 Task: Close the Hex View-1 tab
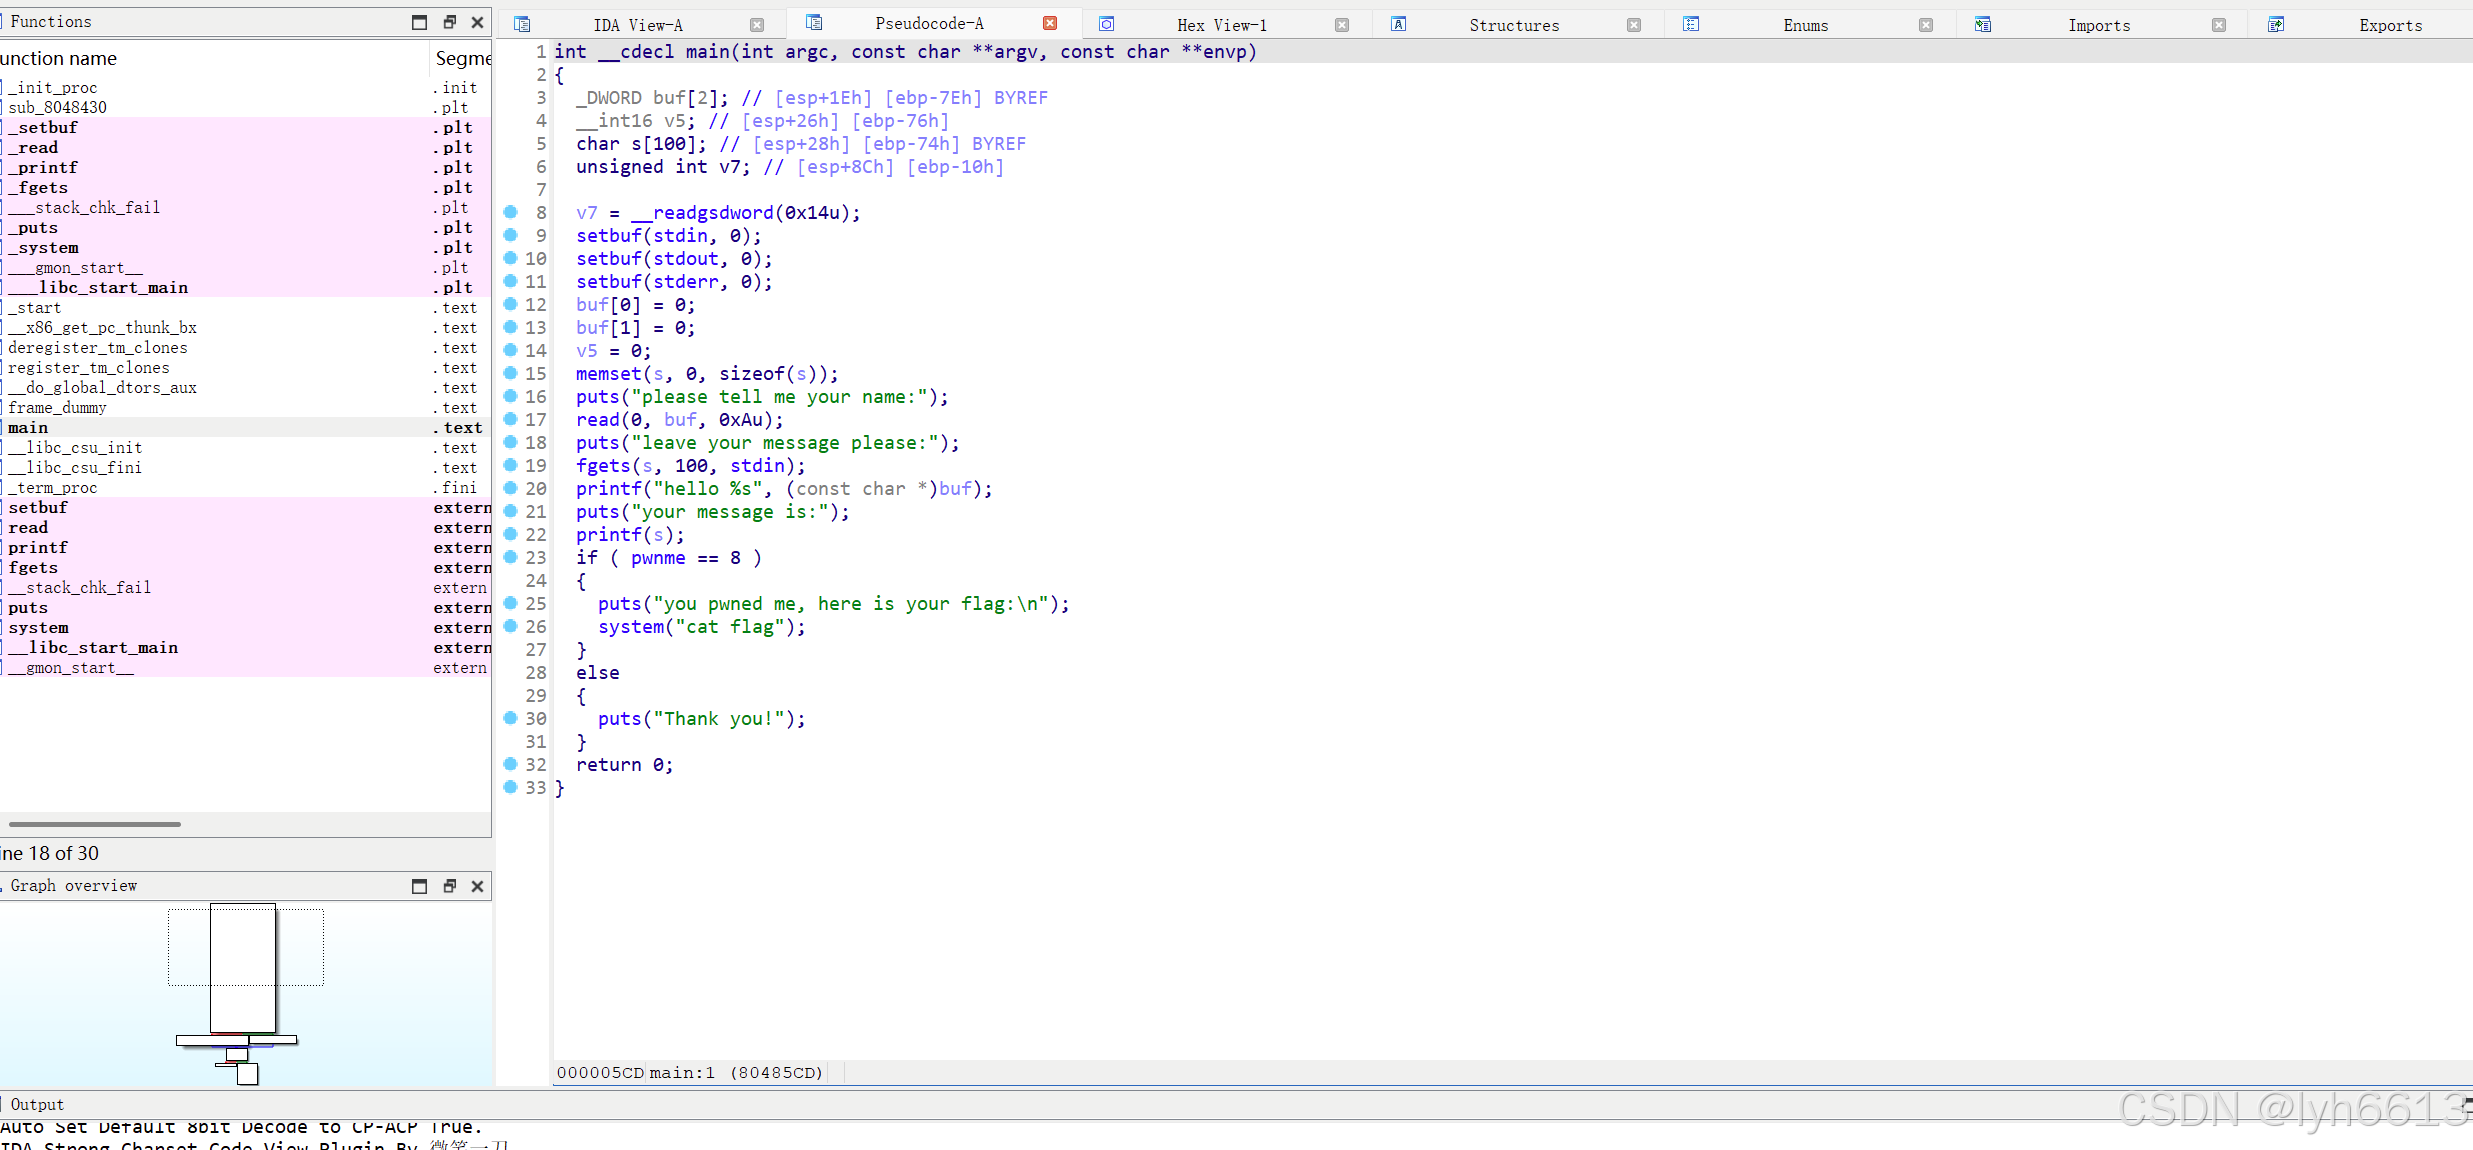(x=1342, y=25)
